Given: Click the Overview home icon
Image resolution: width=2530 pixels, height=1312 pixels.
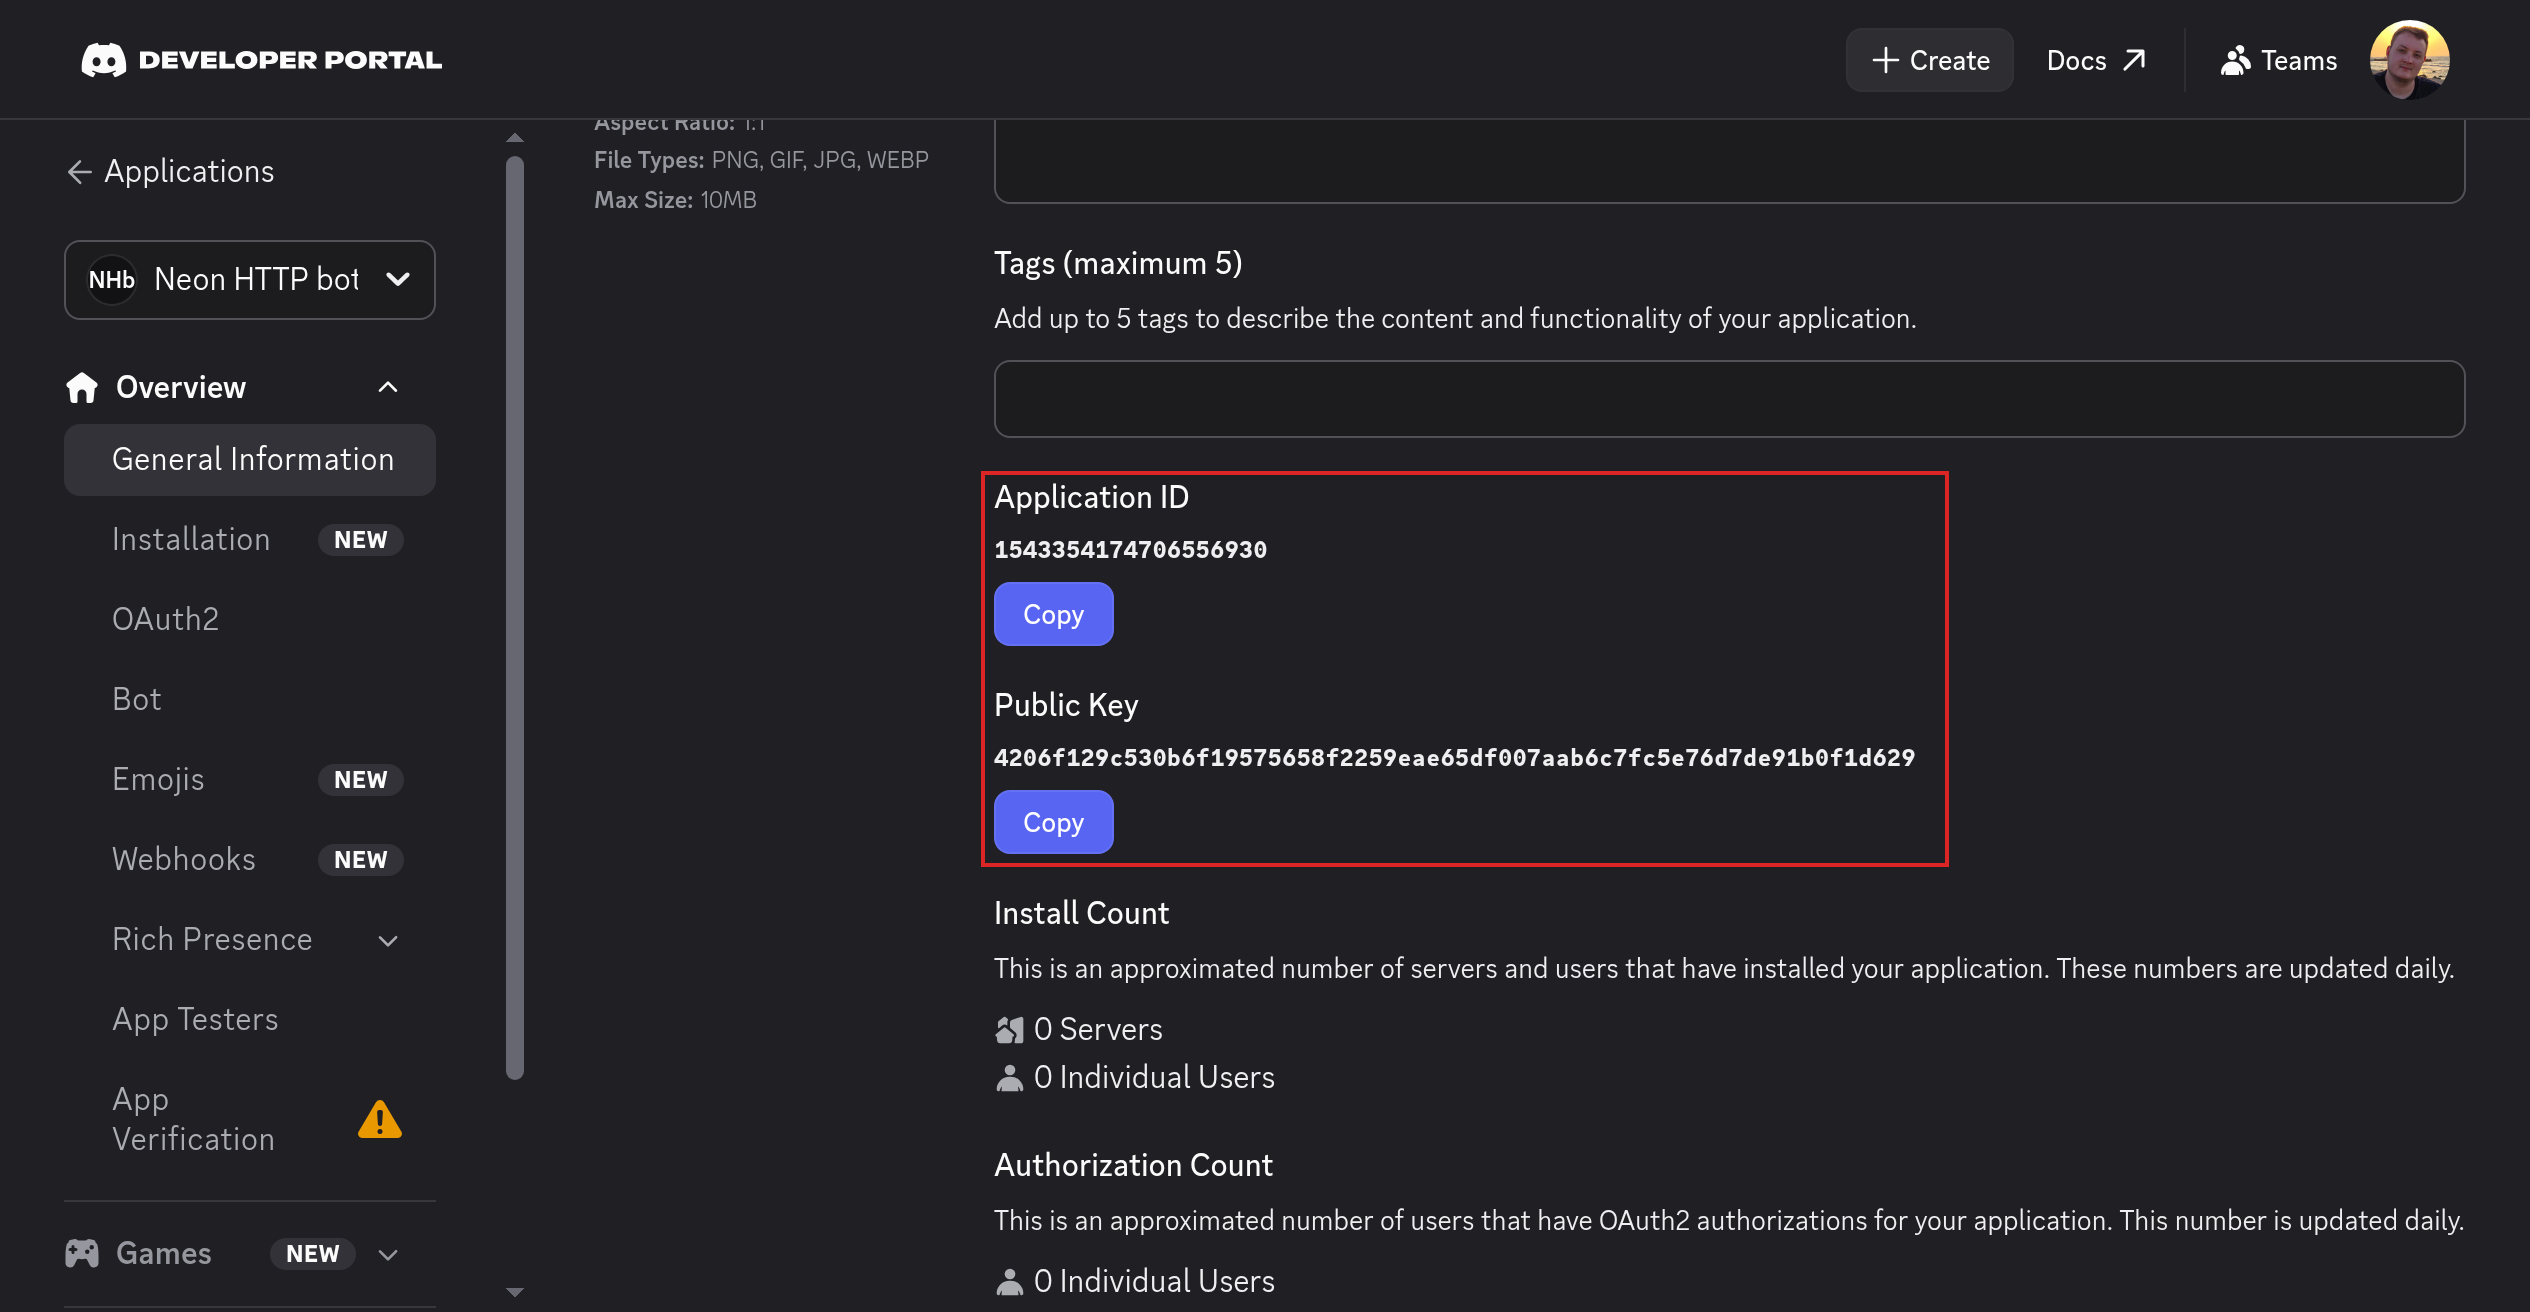Looking at the screenshot, I should (x=82, y=387).
